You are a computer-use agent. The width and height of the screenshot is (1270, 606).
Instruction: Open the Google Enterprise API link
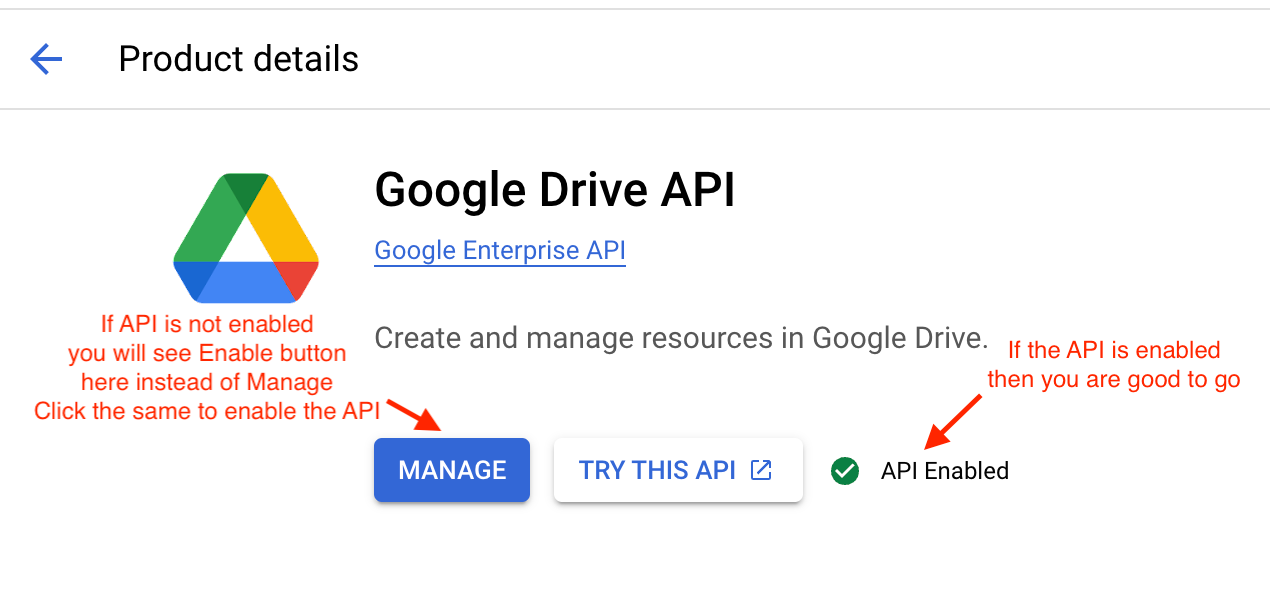pos(500,249)
